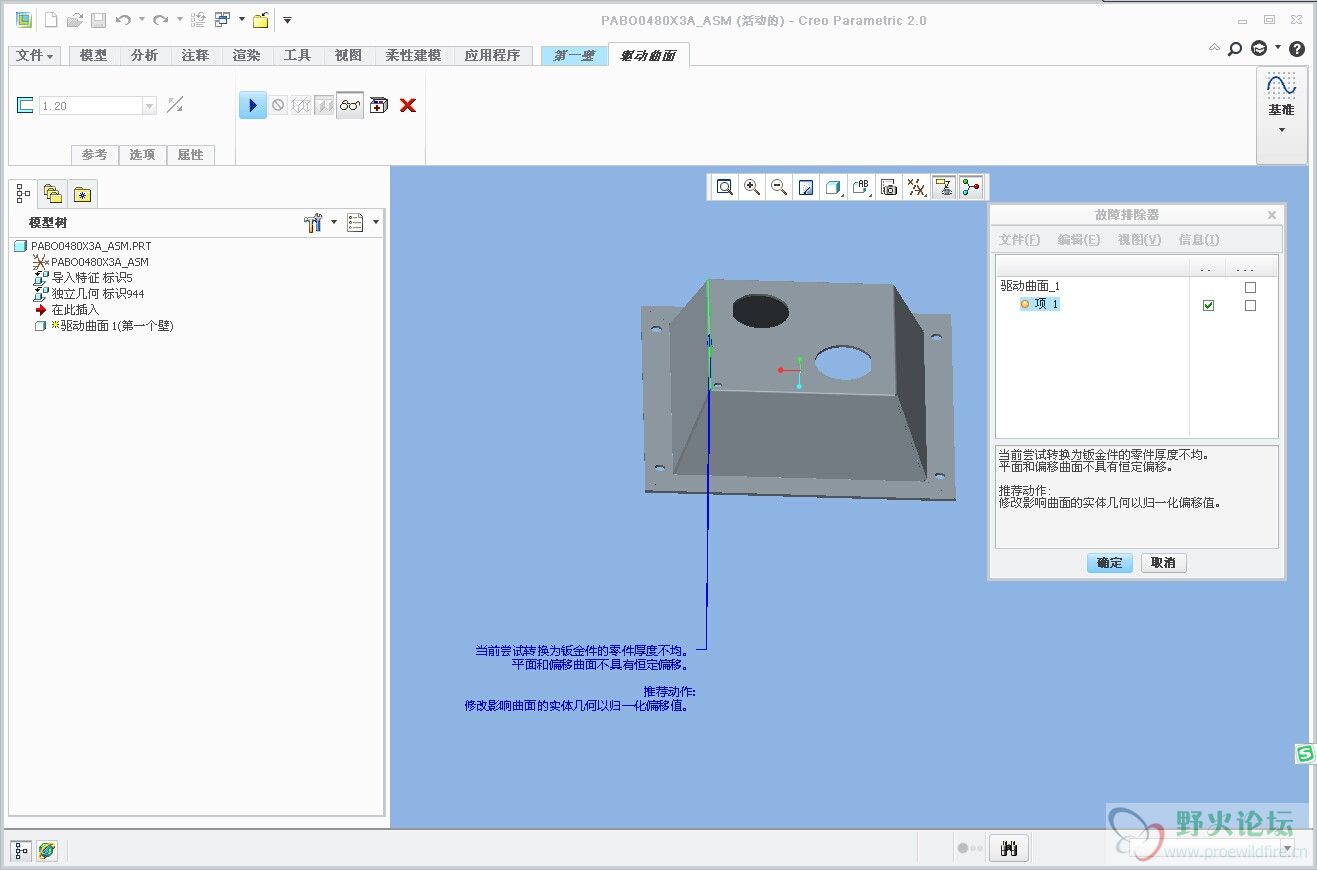Open the 文件 menu
This screenshot has height=870, width=1317.
click(x=35, y=56)
